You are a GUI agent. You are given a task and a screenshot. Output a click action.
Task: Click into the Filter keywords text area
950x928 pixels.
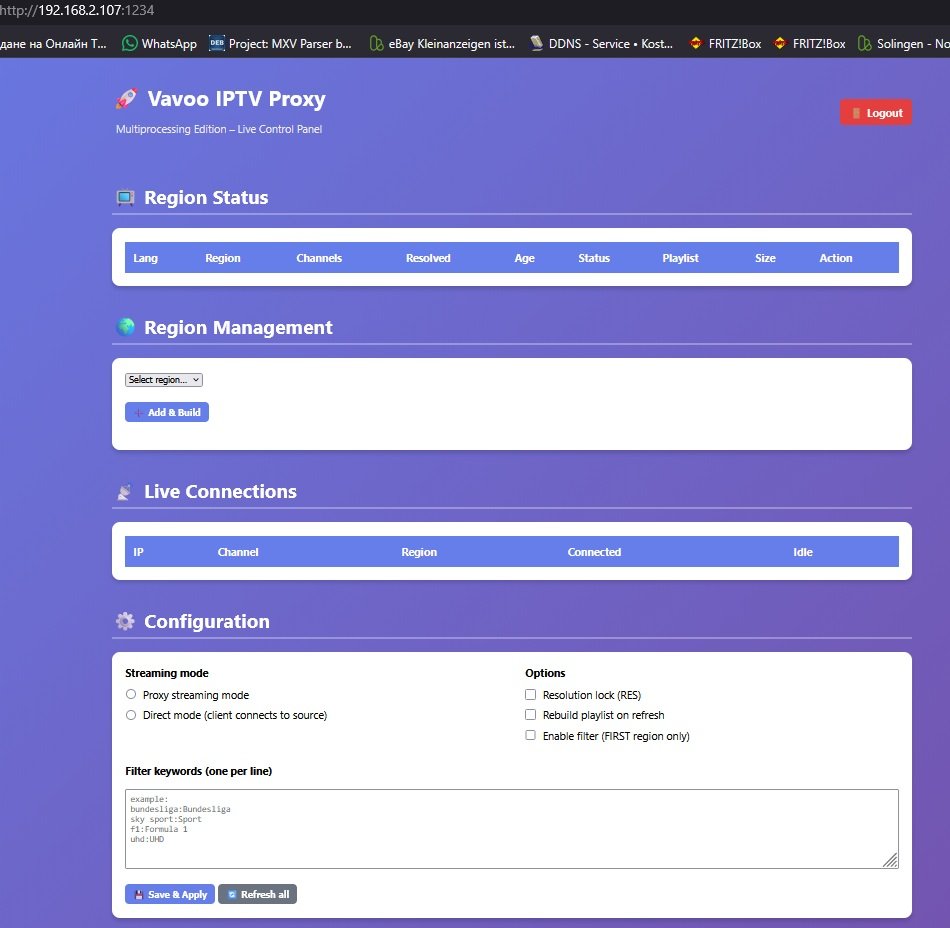point(511,829)
